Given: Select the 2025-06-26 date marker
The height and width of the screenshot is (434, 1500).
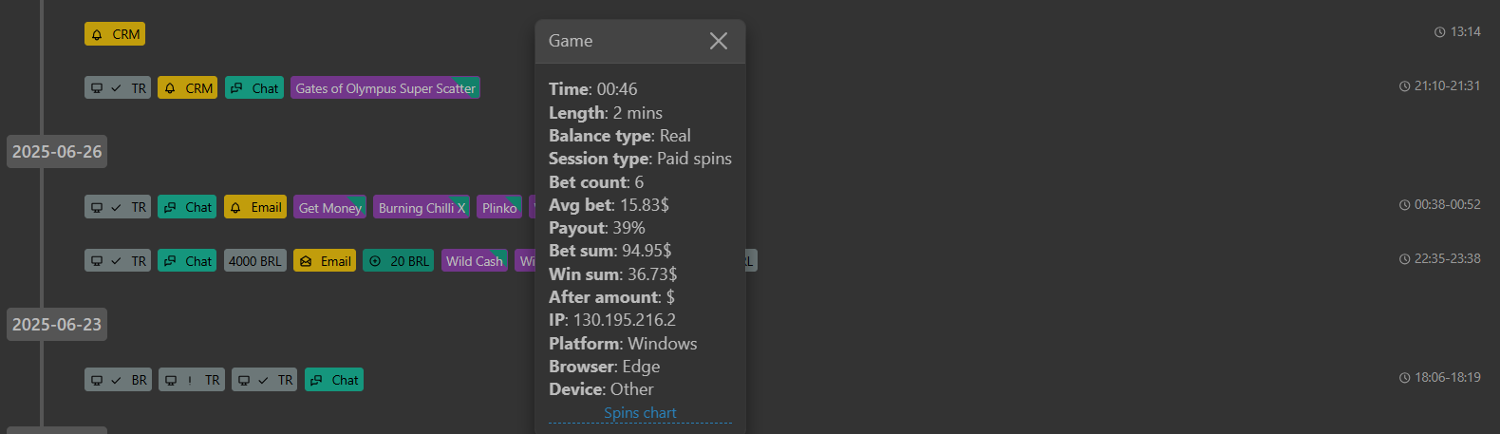Looking at the screenshot, I should pos(56,152).
